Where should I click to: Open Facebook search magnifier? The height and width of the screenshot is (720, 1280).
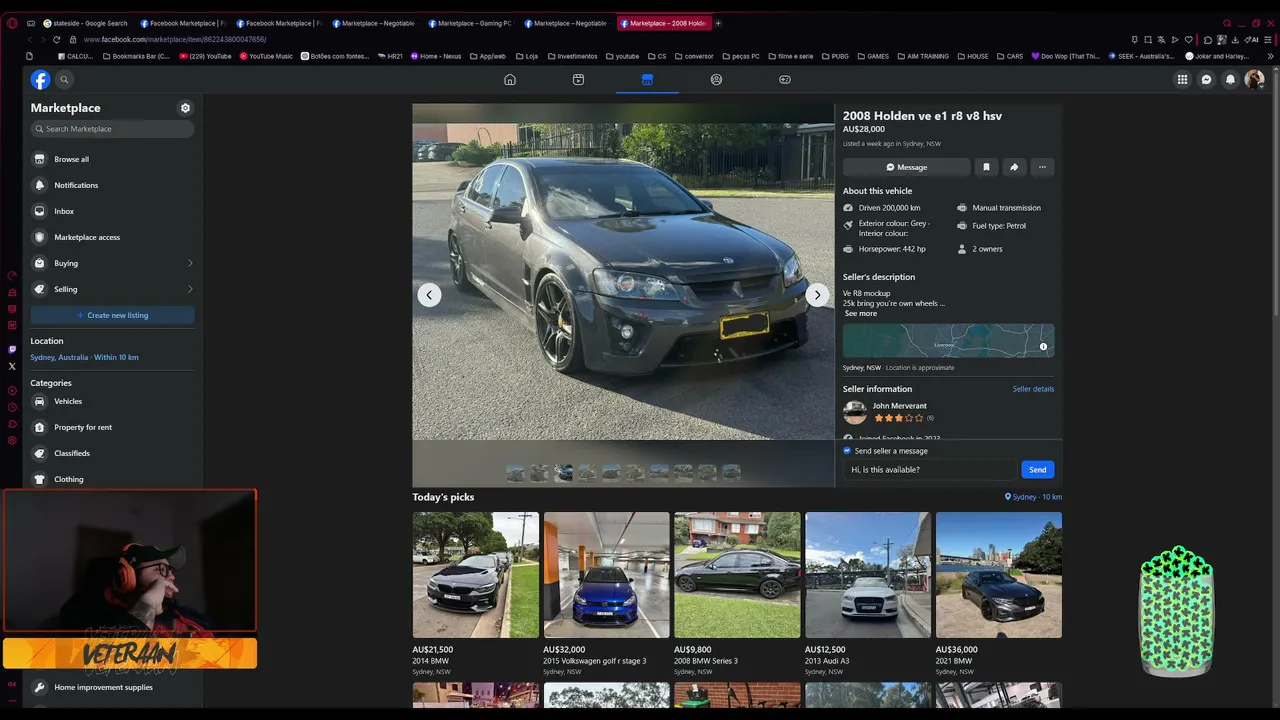(x=64, y=79)
